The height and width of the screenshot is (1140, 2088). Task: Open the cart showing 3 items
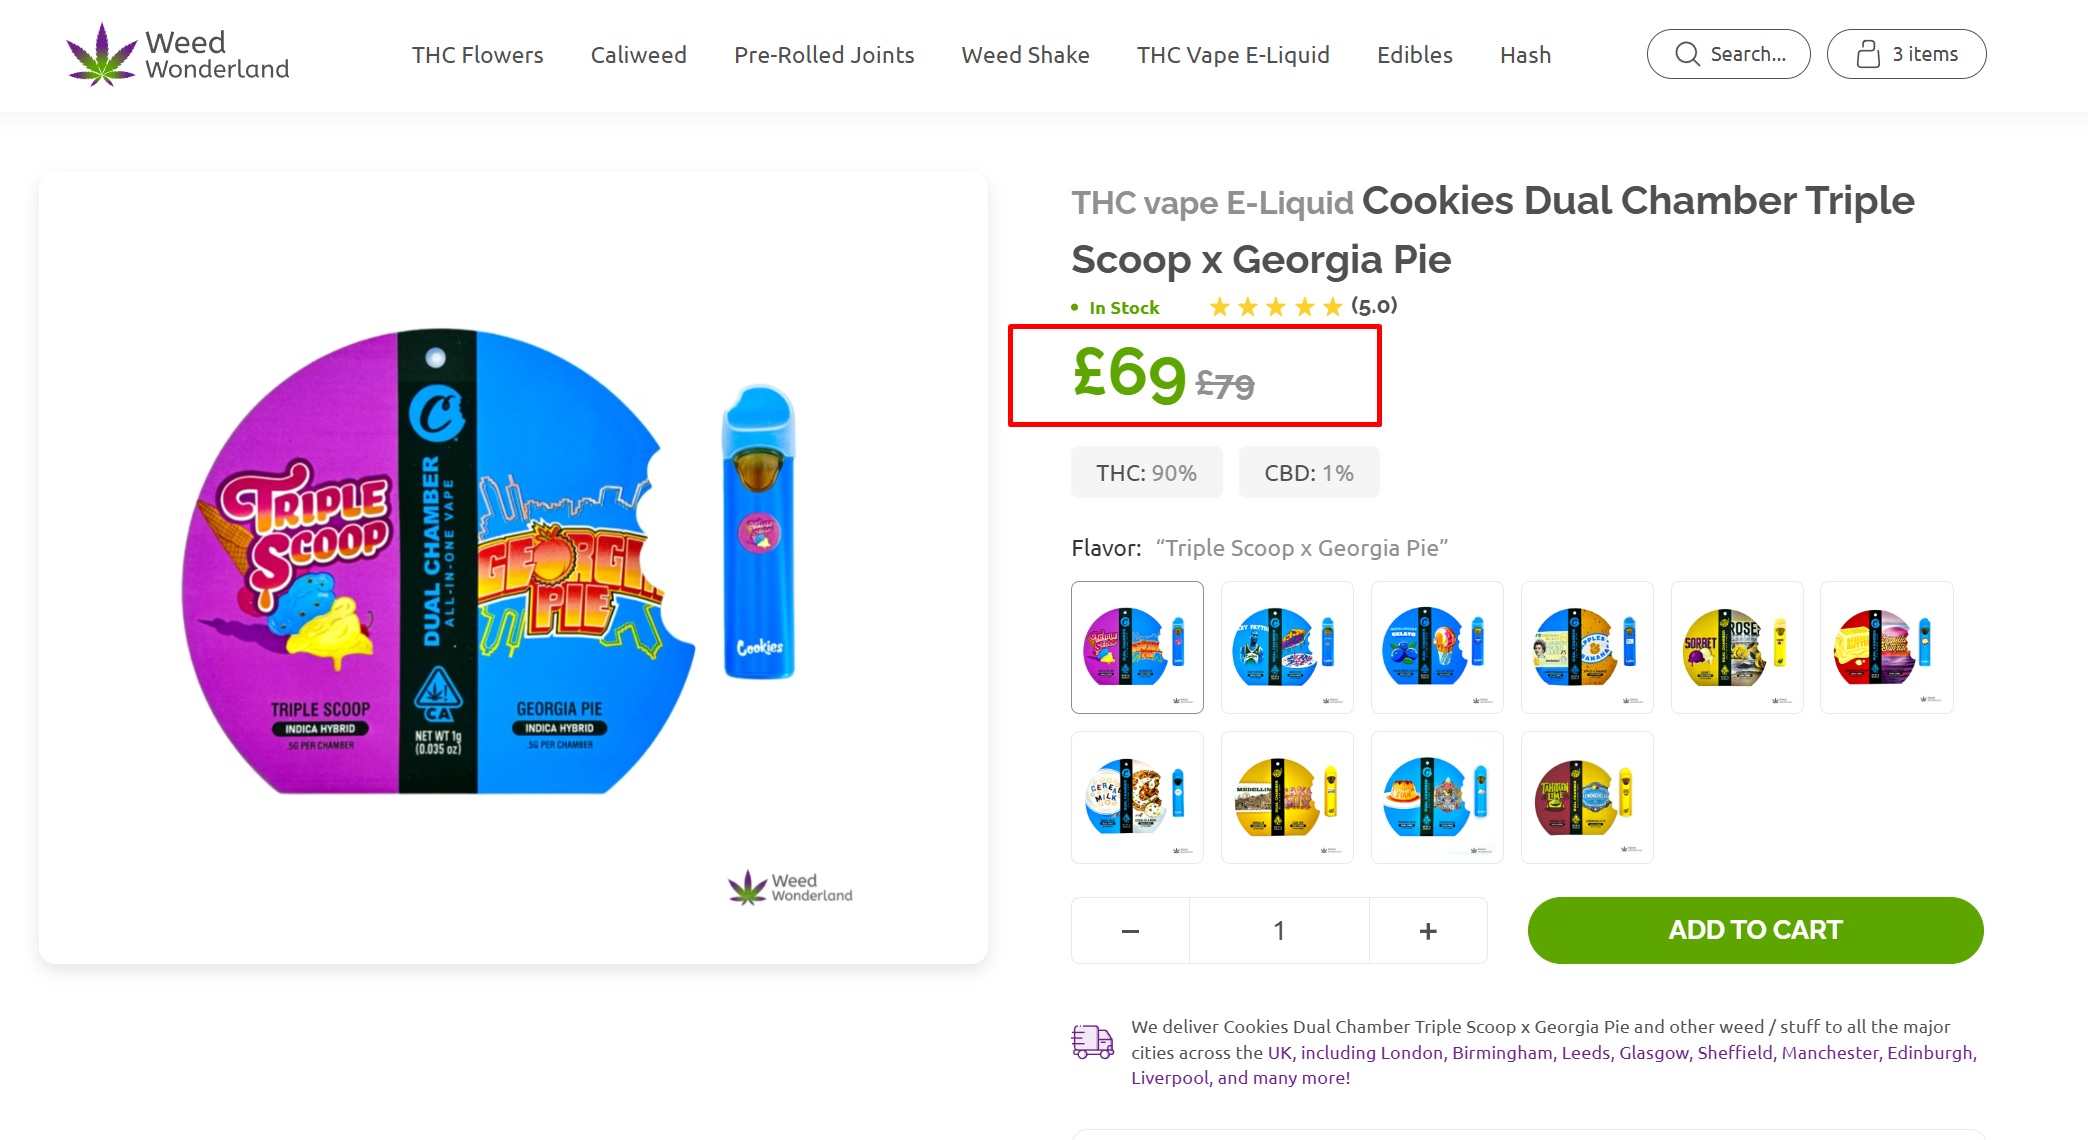(x=1906, y=54)
